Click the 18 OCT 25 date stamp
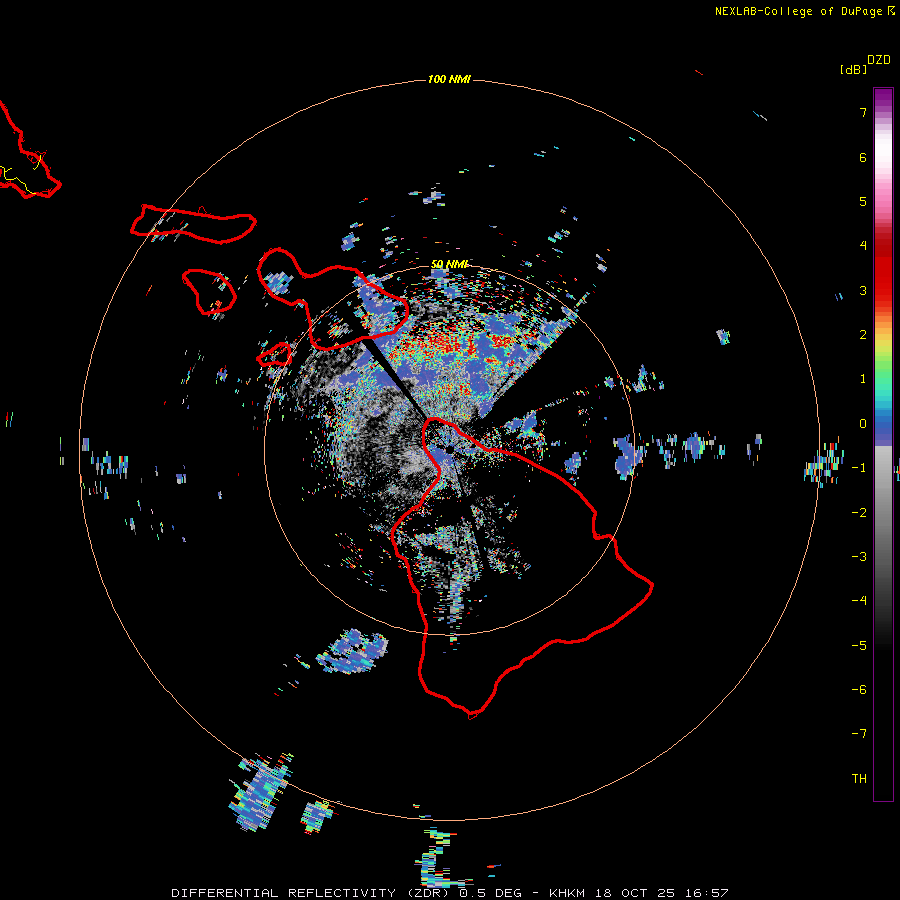Image resolution: width=900 pixels, height=900 pixels. [x=635, y=893]
